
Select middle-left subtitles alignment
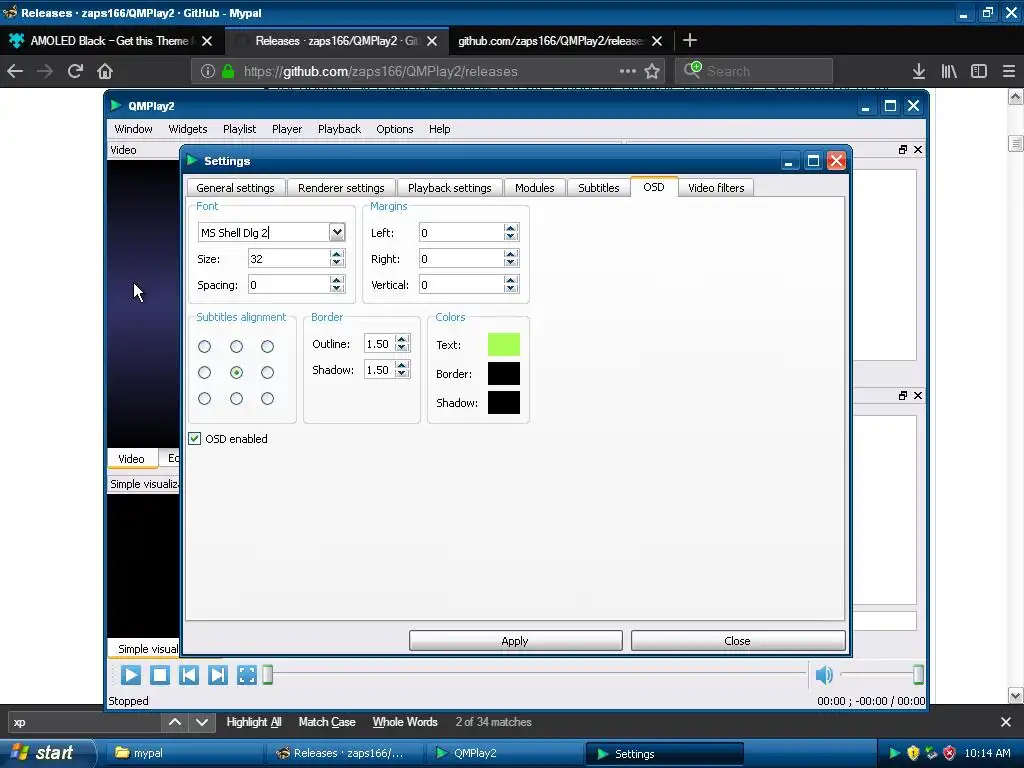click(204, 373)
